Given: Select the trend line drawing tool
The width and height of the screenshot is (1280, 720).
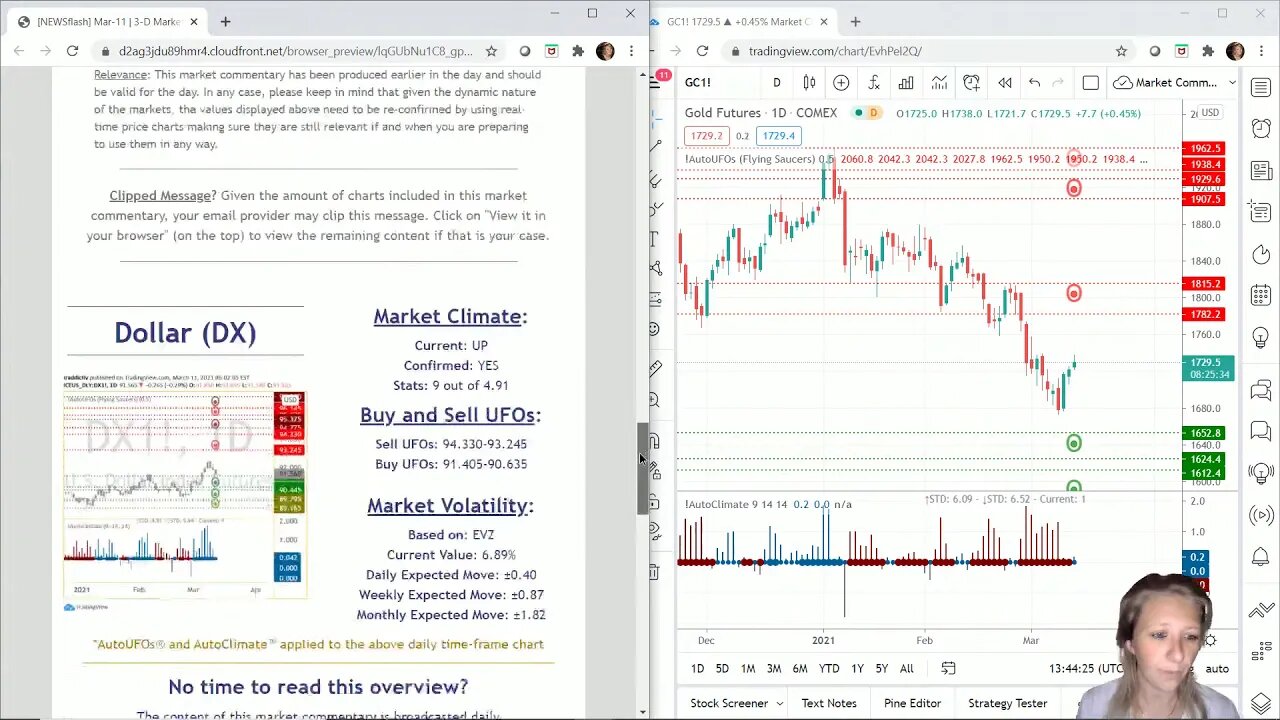Looking at the screenshot, I should coord(655,147).
